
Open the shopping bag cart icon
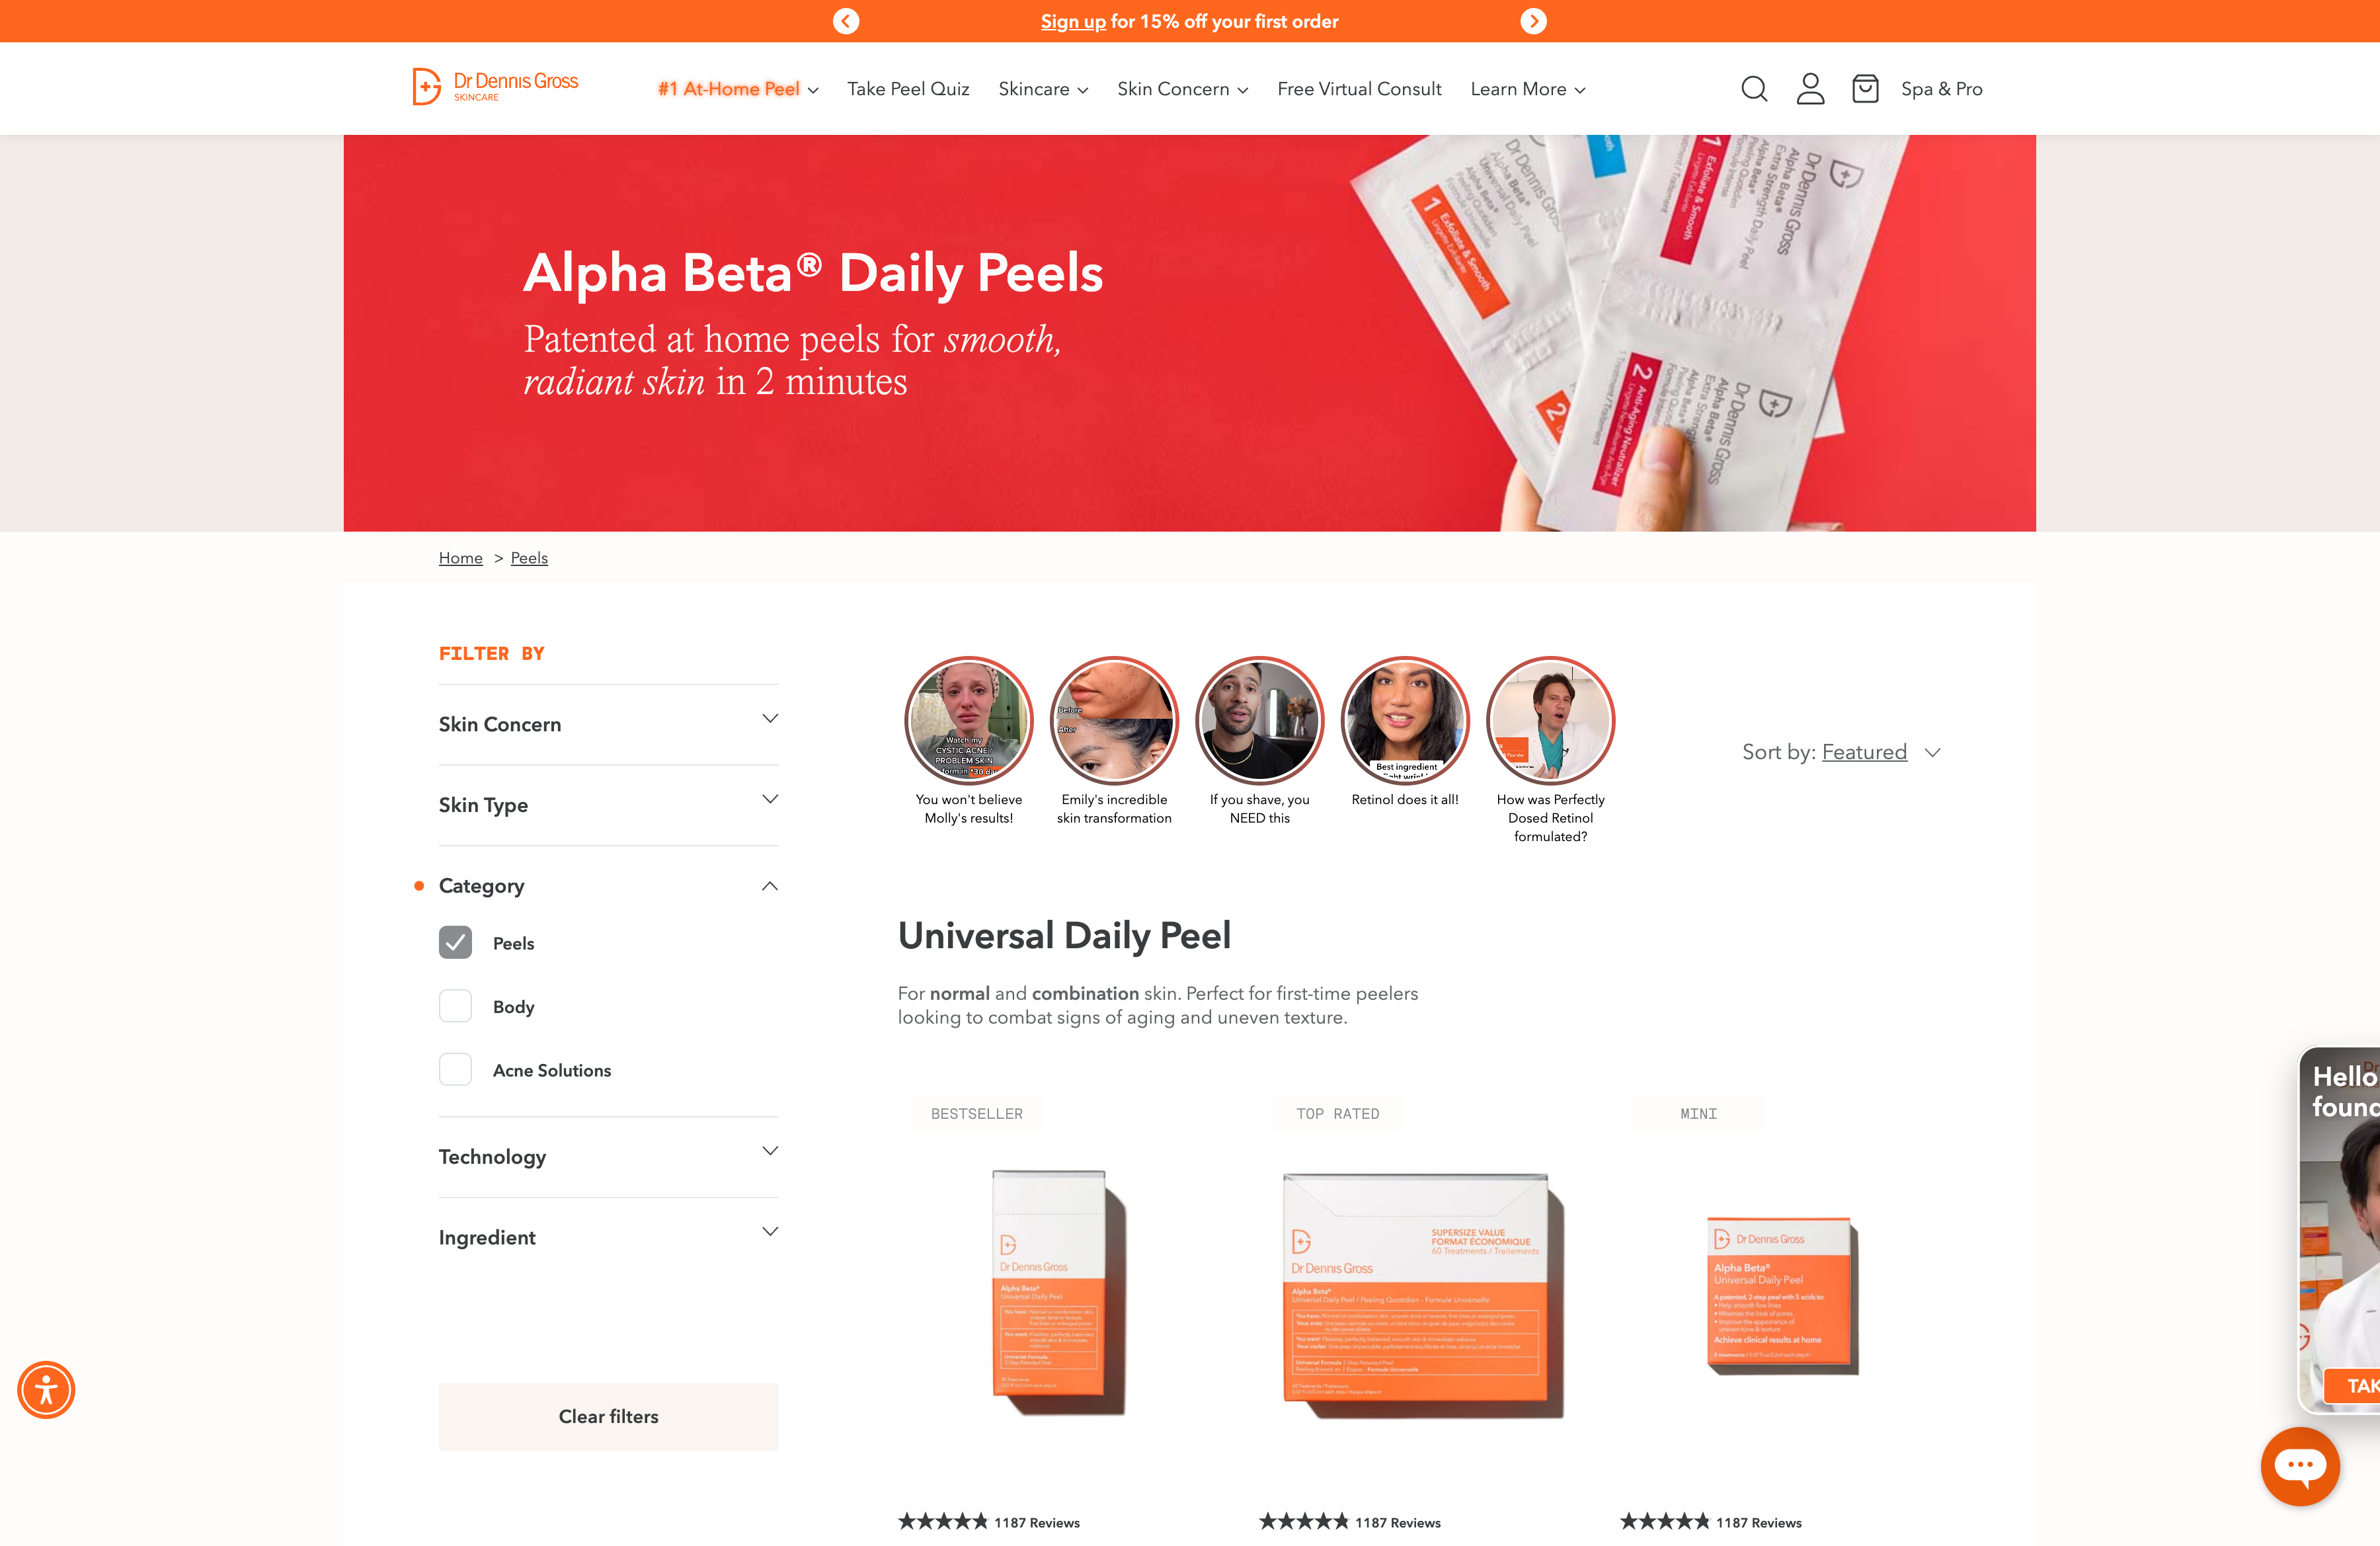tap(1865, 89)
